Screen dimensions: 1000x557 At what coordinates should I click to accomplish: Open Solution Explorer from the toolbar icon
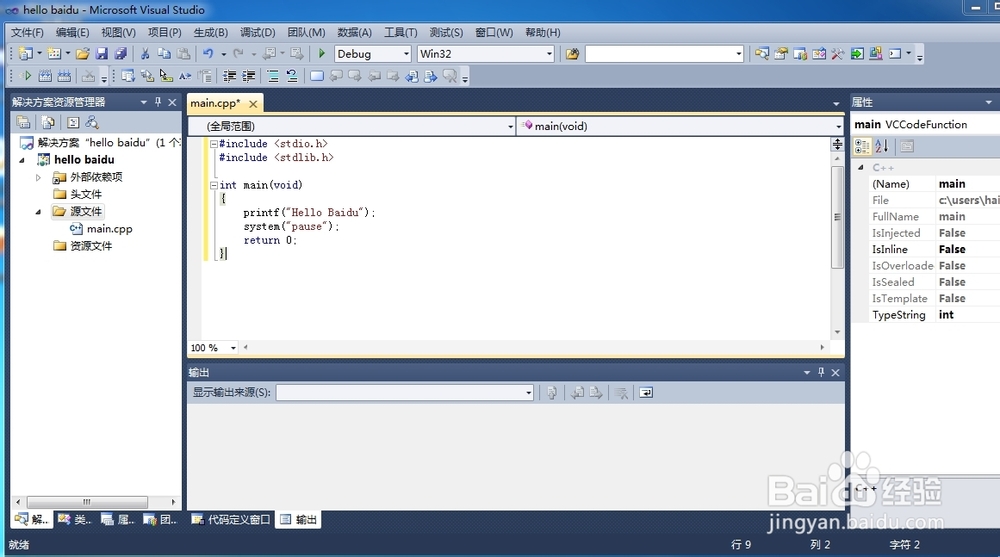(x=761, y=54)
